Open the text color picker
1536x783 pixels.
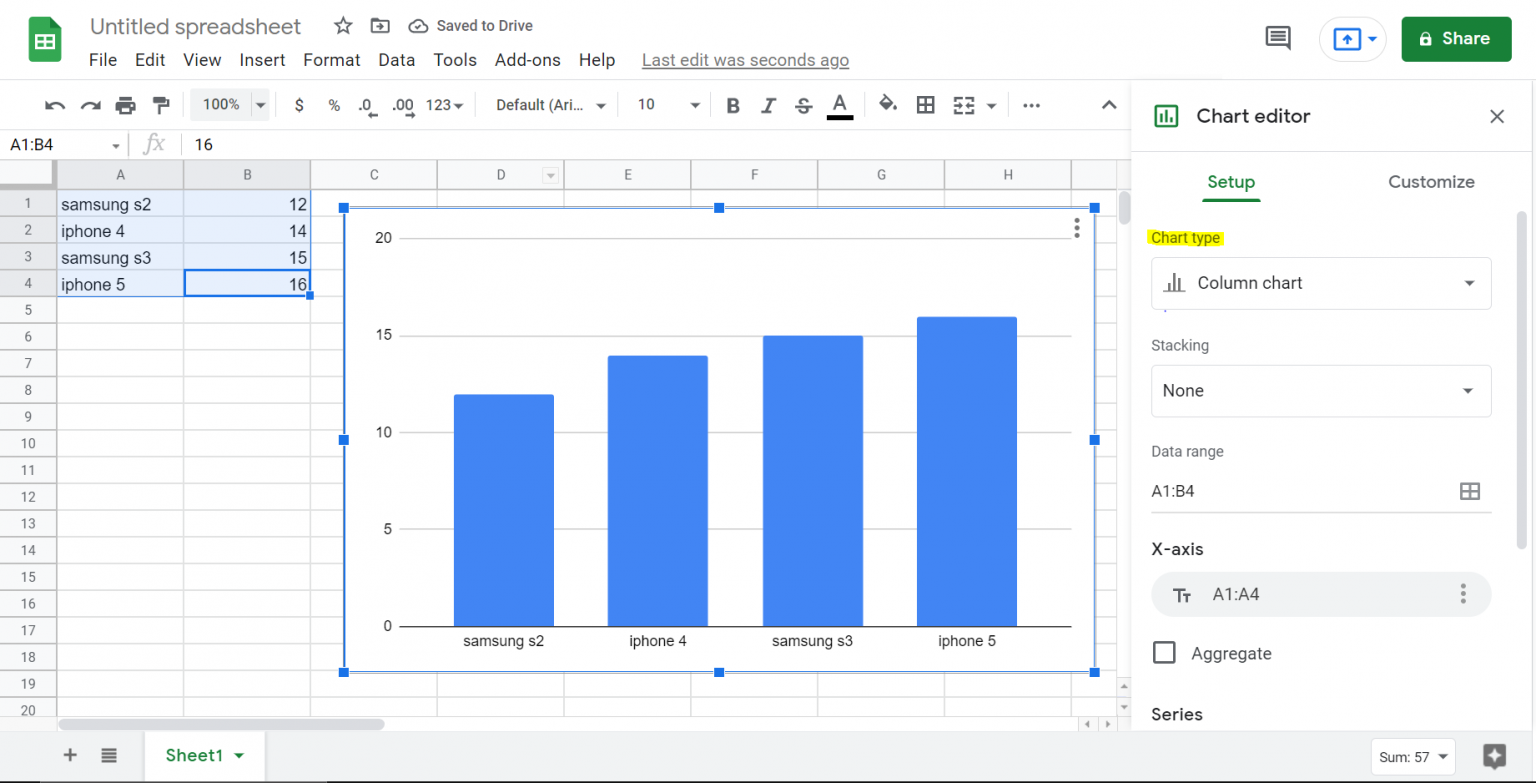tap(840, 105)
